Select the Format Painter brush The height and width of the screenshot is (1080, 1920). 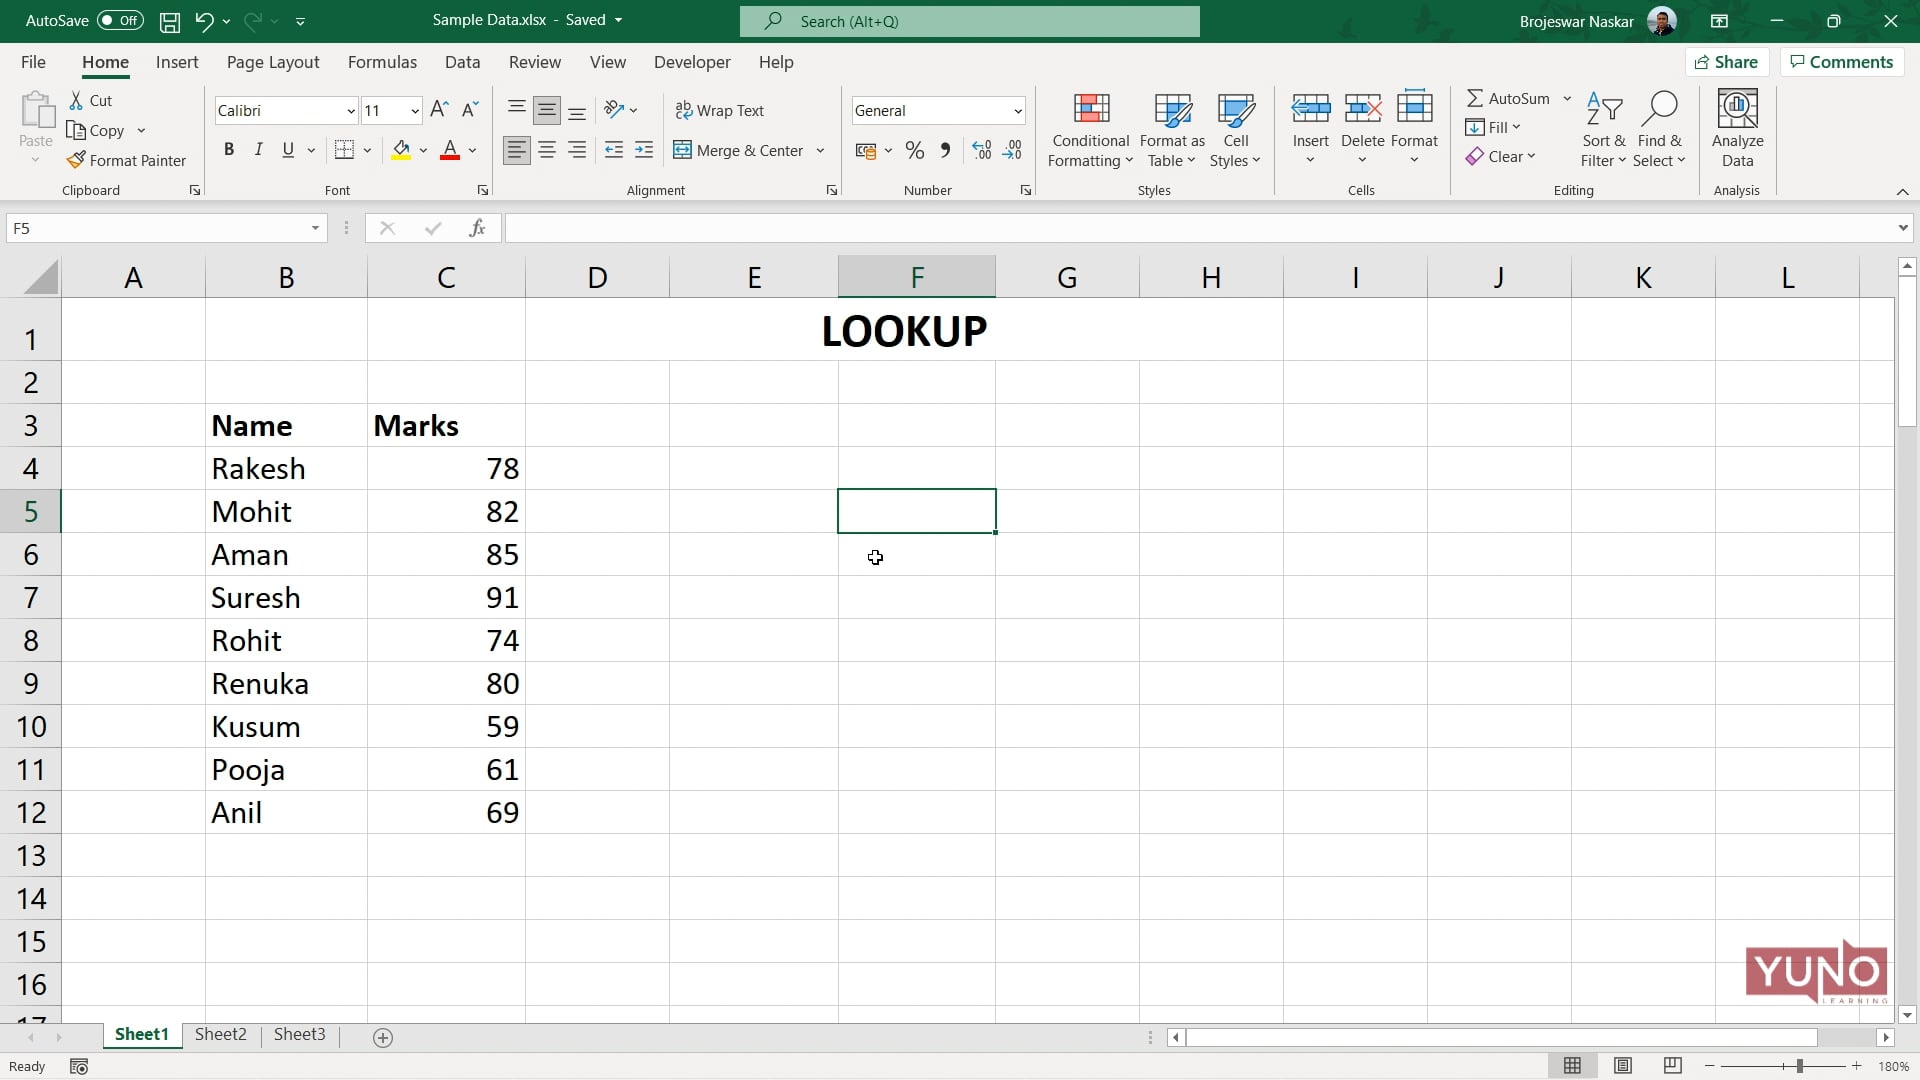point(76,160)
